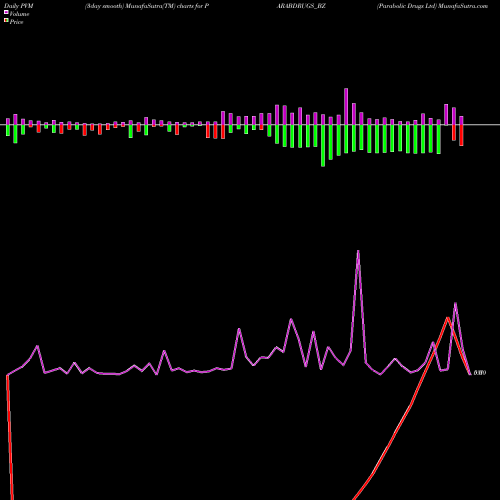500x500 pixels.
Task: Click the '(Parabolic Drugs Ltd) MunafaSutra.com' text
Action: tap(432, 6)
